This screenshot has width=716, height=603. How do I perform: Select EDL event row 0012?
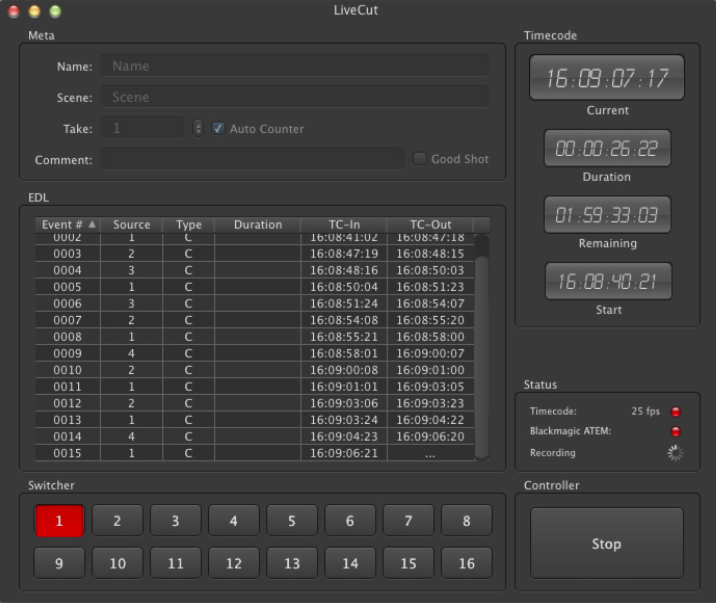(x=255, y=403)
